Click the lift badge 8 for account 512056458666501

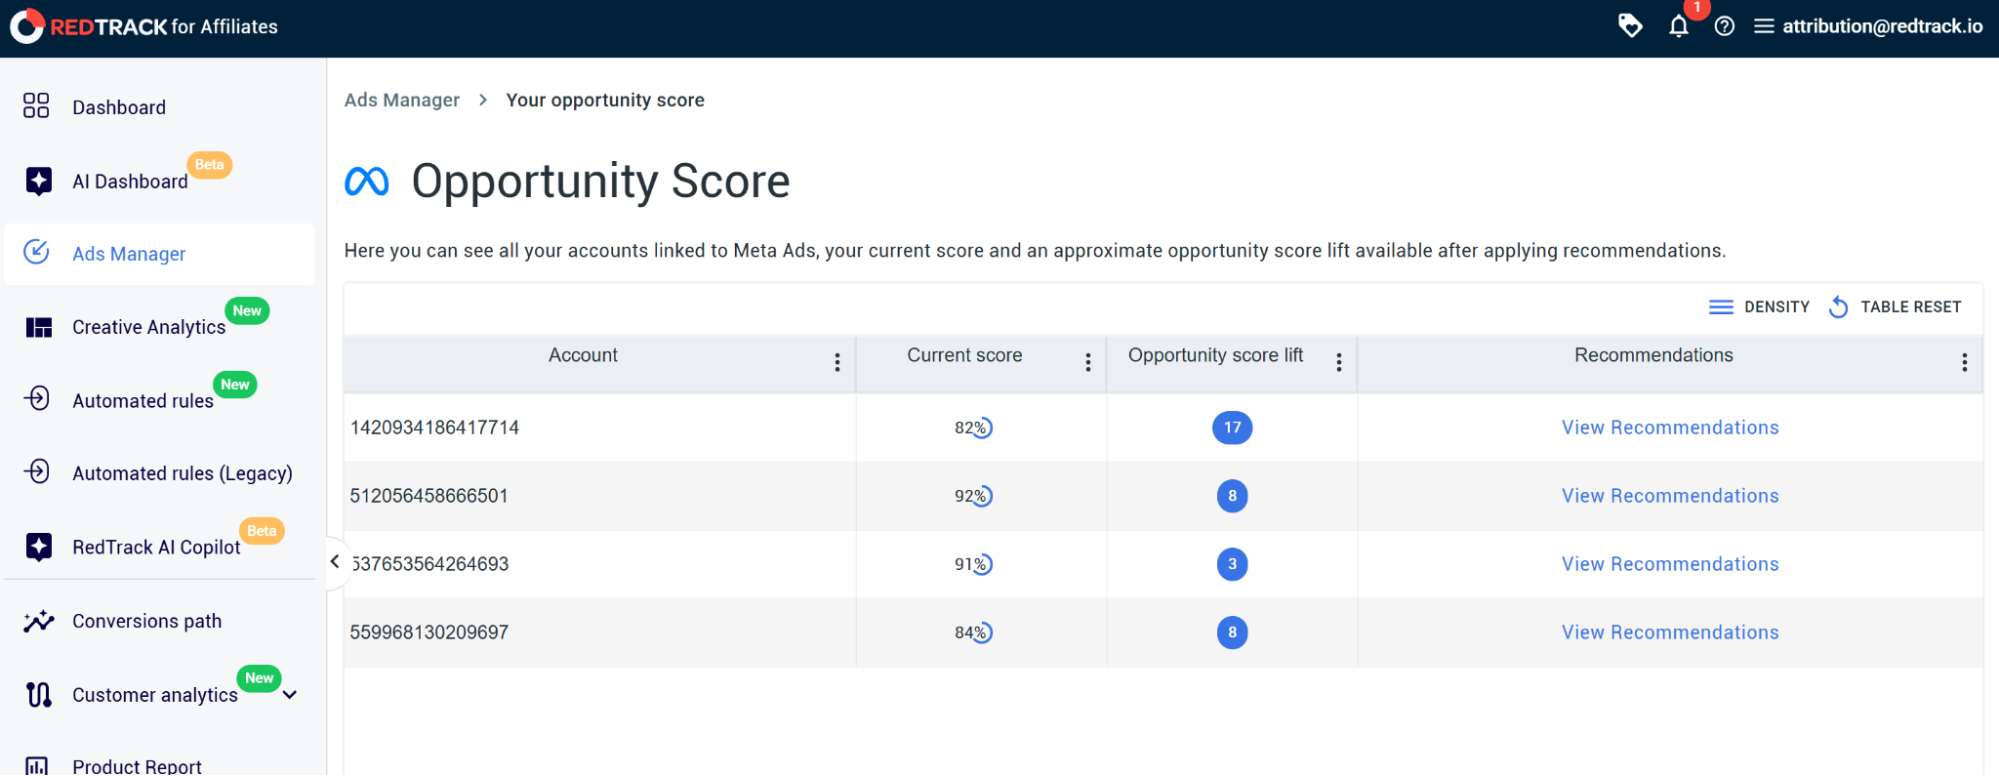point(1232,496)
